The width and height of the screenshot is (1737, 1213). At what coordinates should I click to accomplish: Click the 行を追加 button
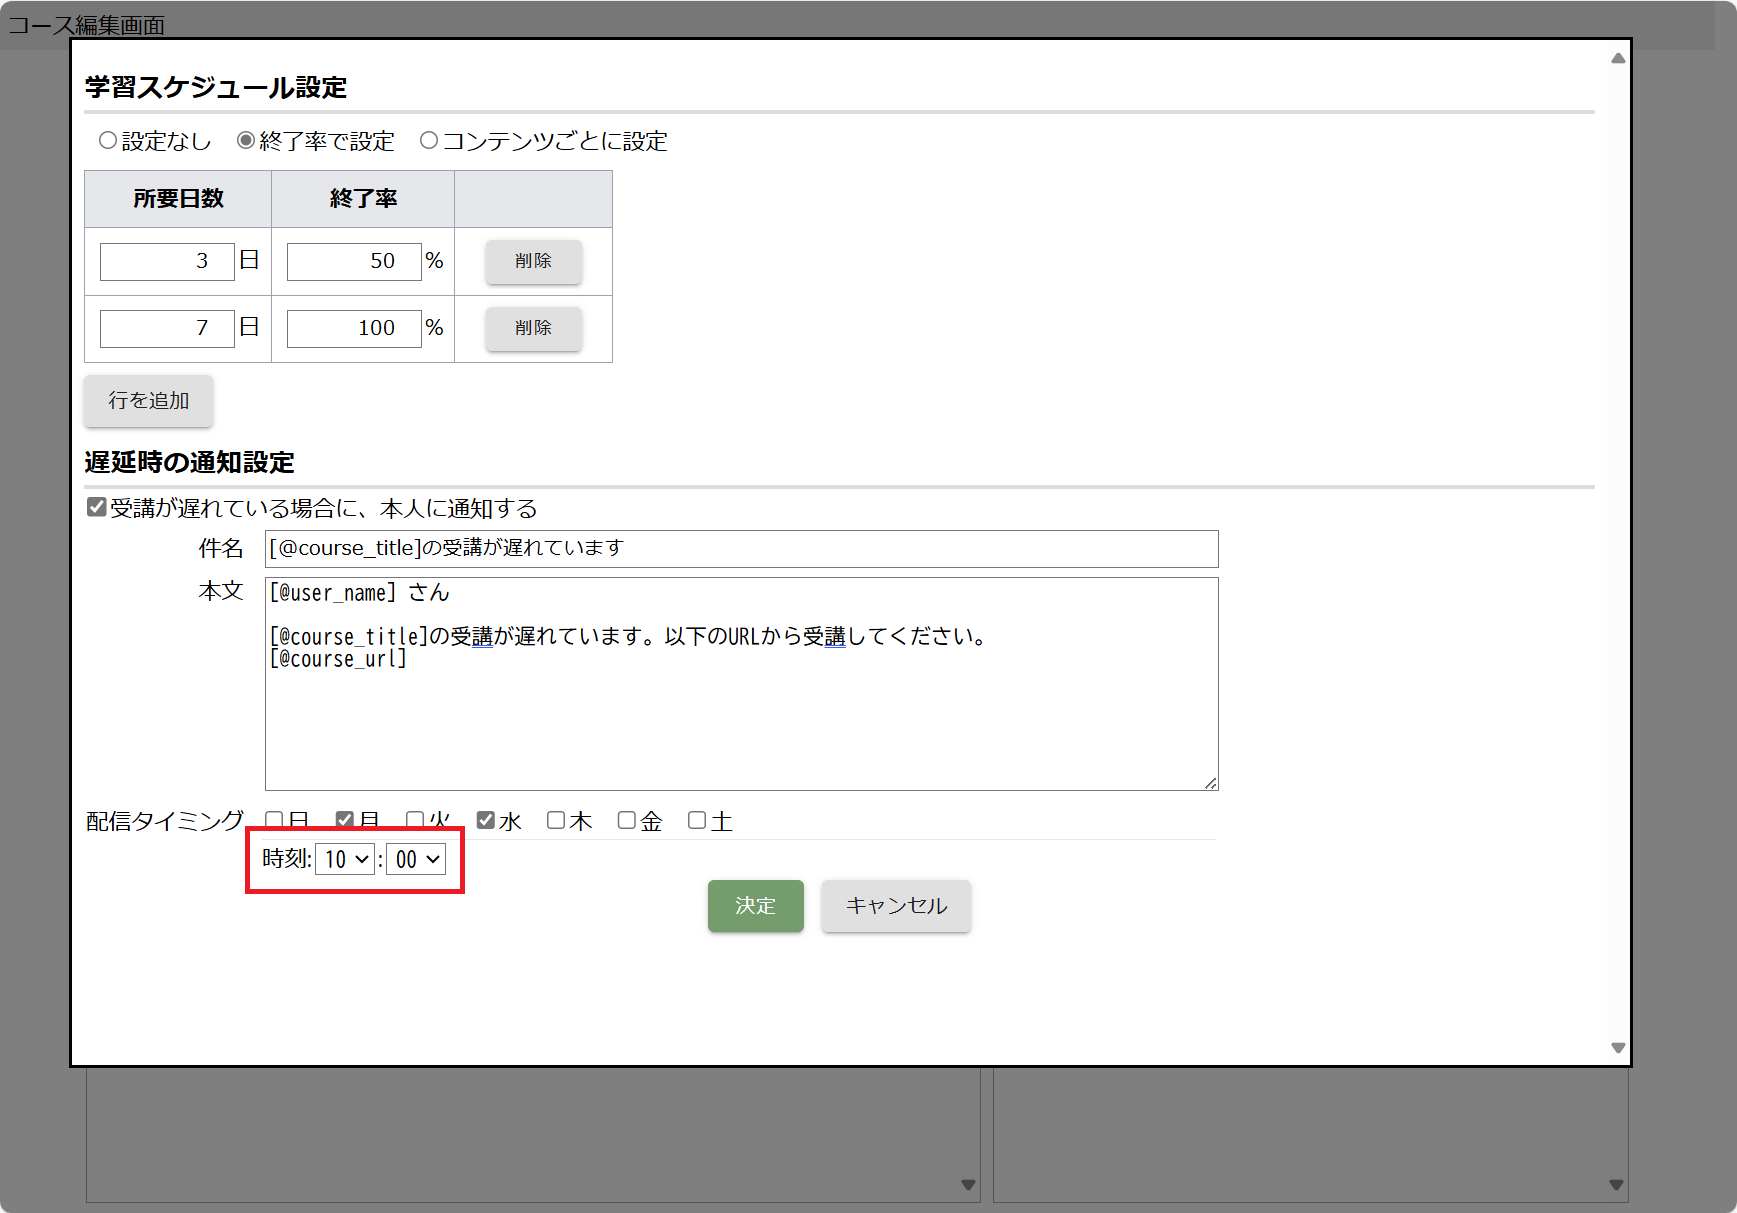(148, 400)
